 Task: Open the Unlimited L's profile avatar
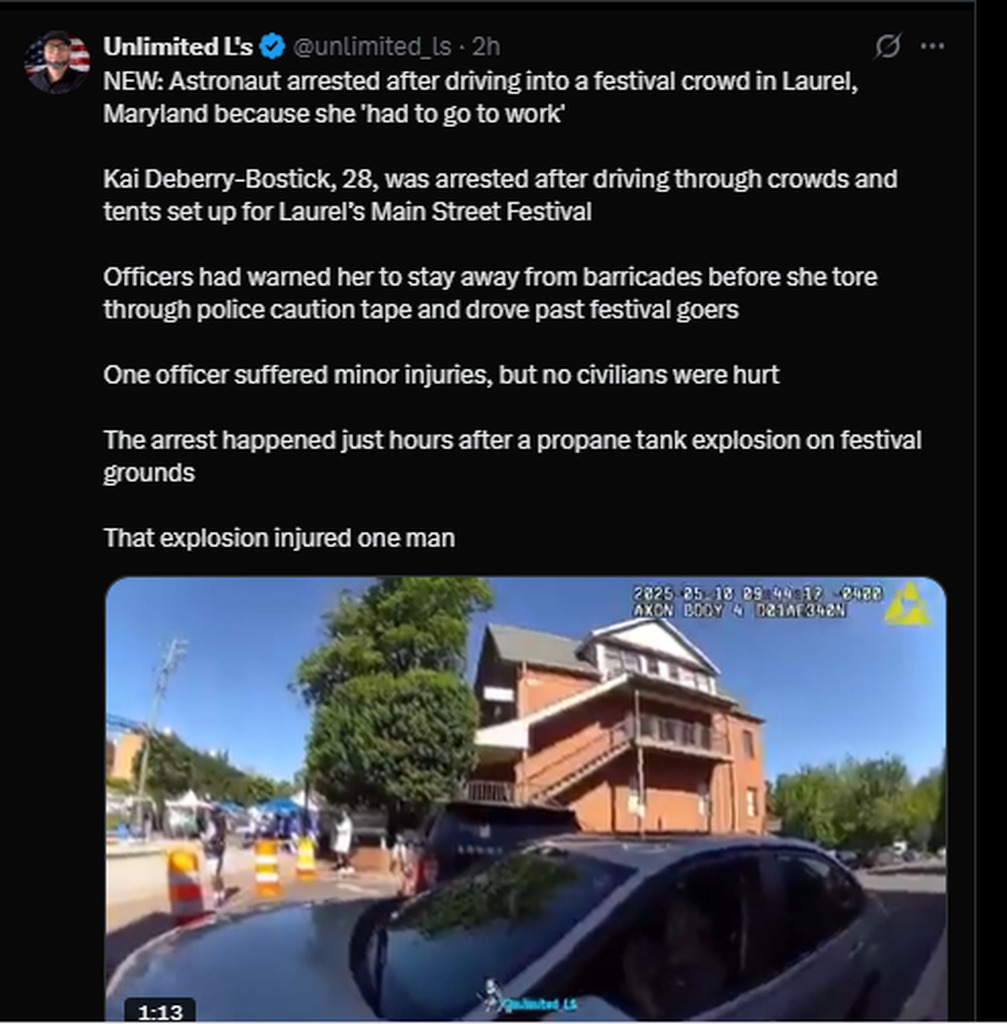coord(57,61)
